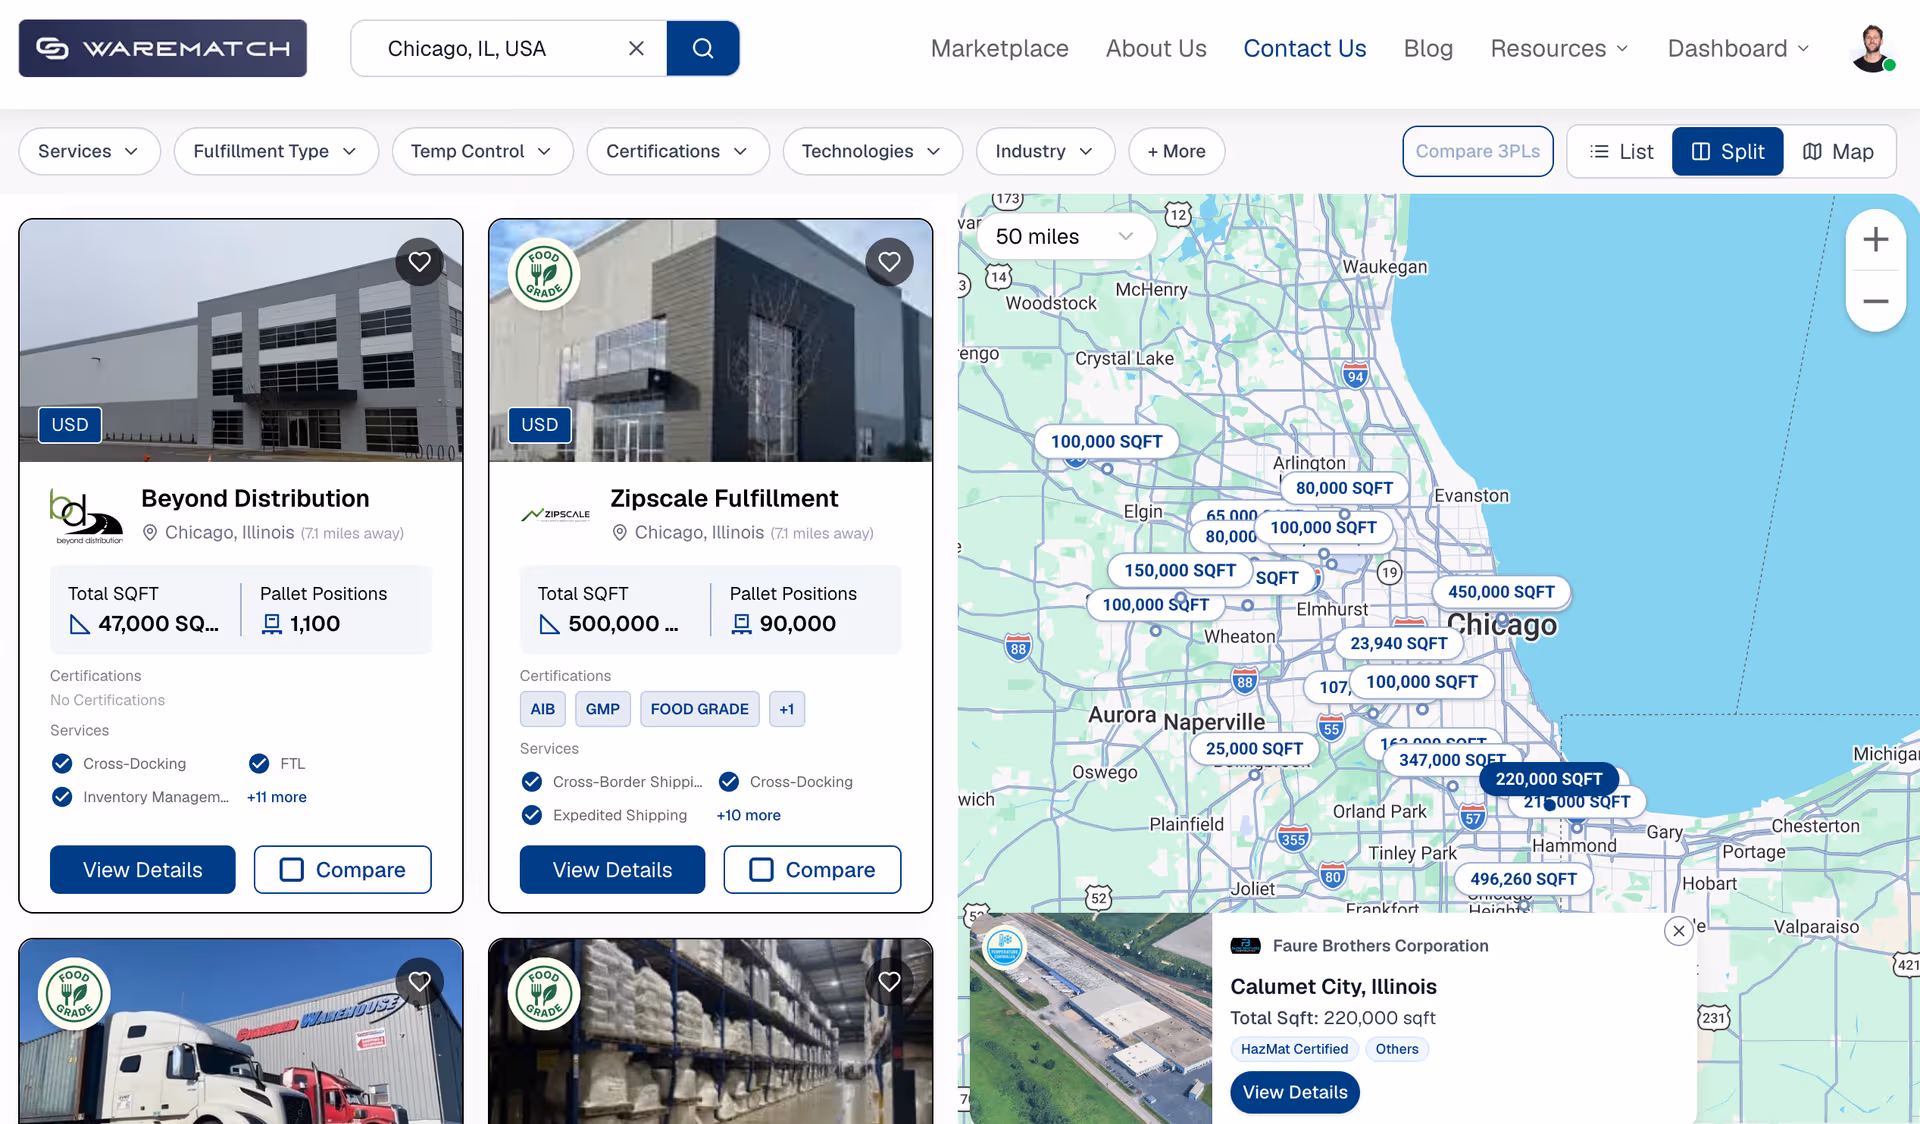Select the highlighted 220,000 SQFT marker
The height and width of the screenshot is (1124, 1920).
coord(1549,779)
